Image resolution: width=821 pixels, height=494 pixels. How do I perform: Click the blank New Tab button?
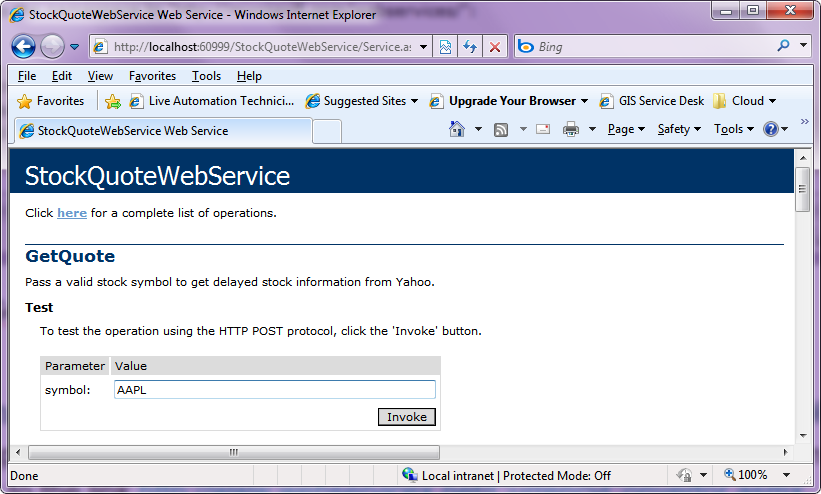[327, 131]
